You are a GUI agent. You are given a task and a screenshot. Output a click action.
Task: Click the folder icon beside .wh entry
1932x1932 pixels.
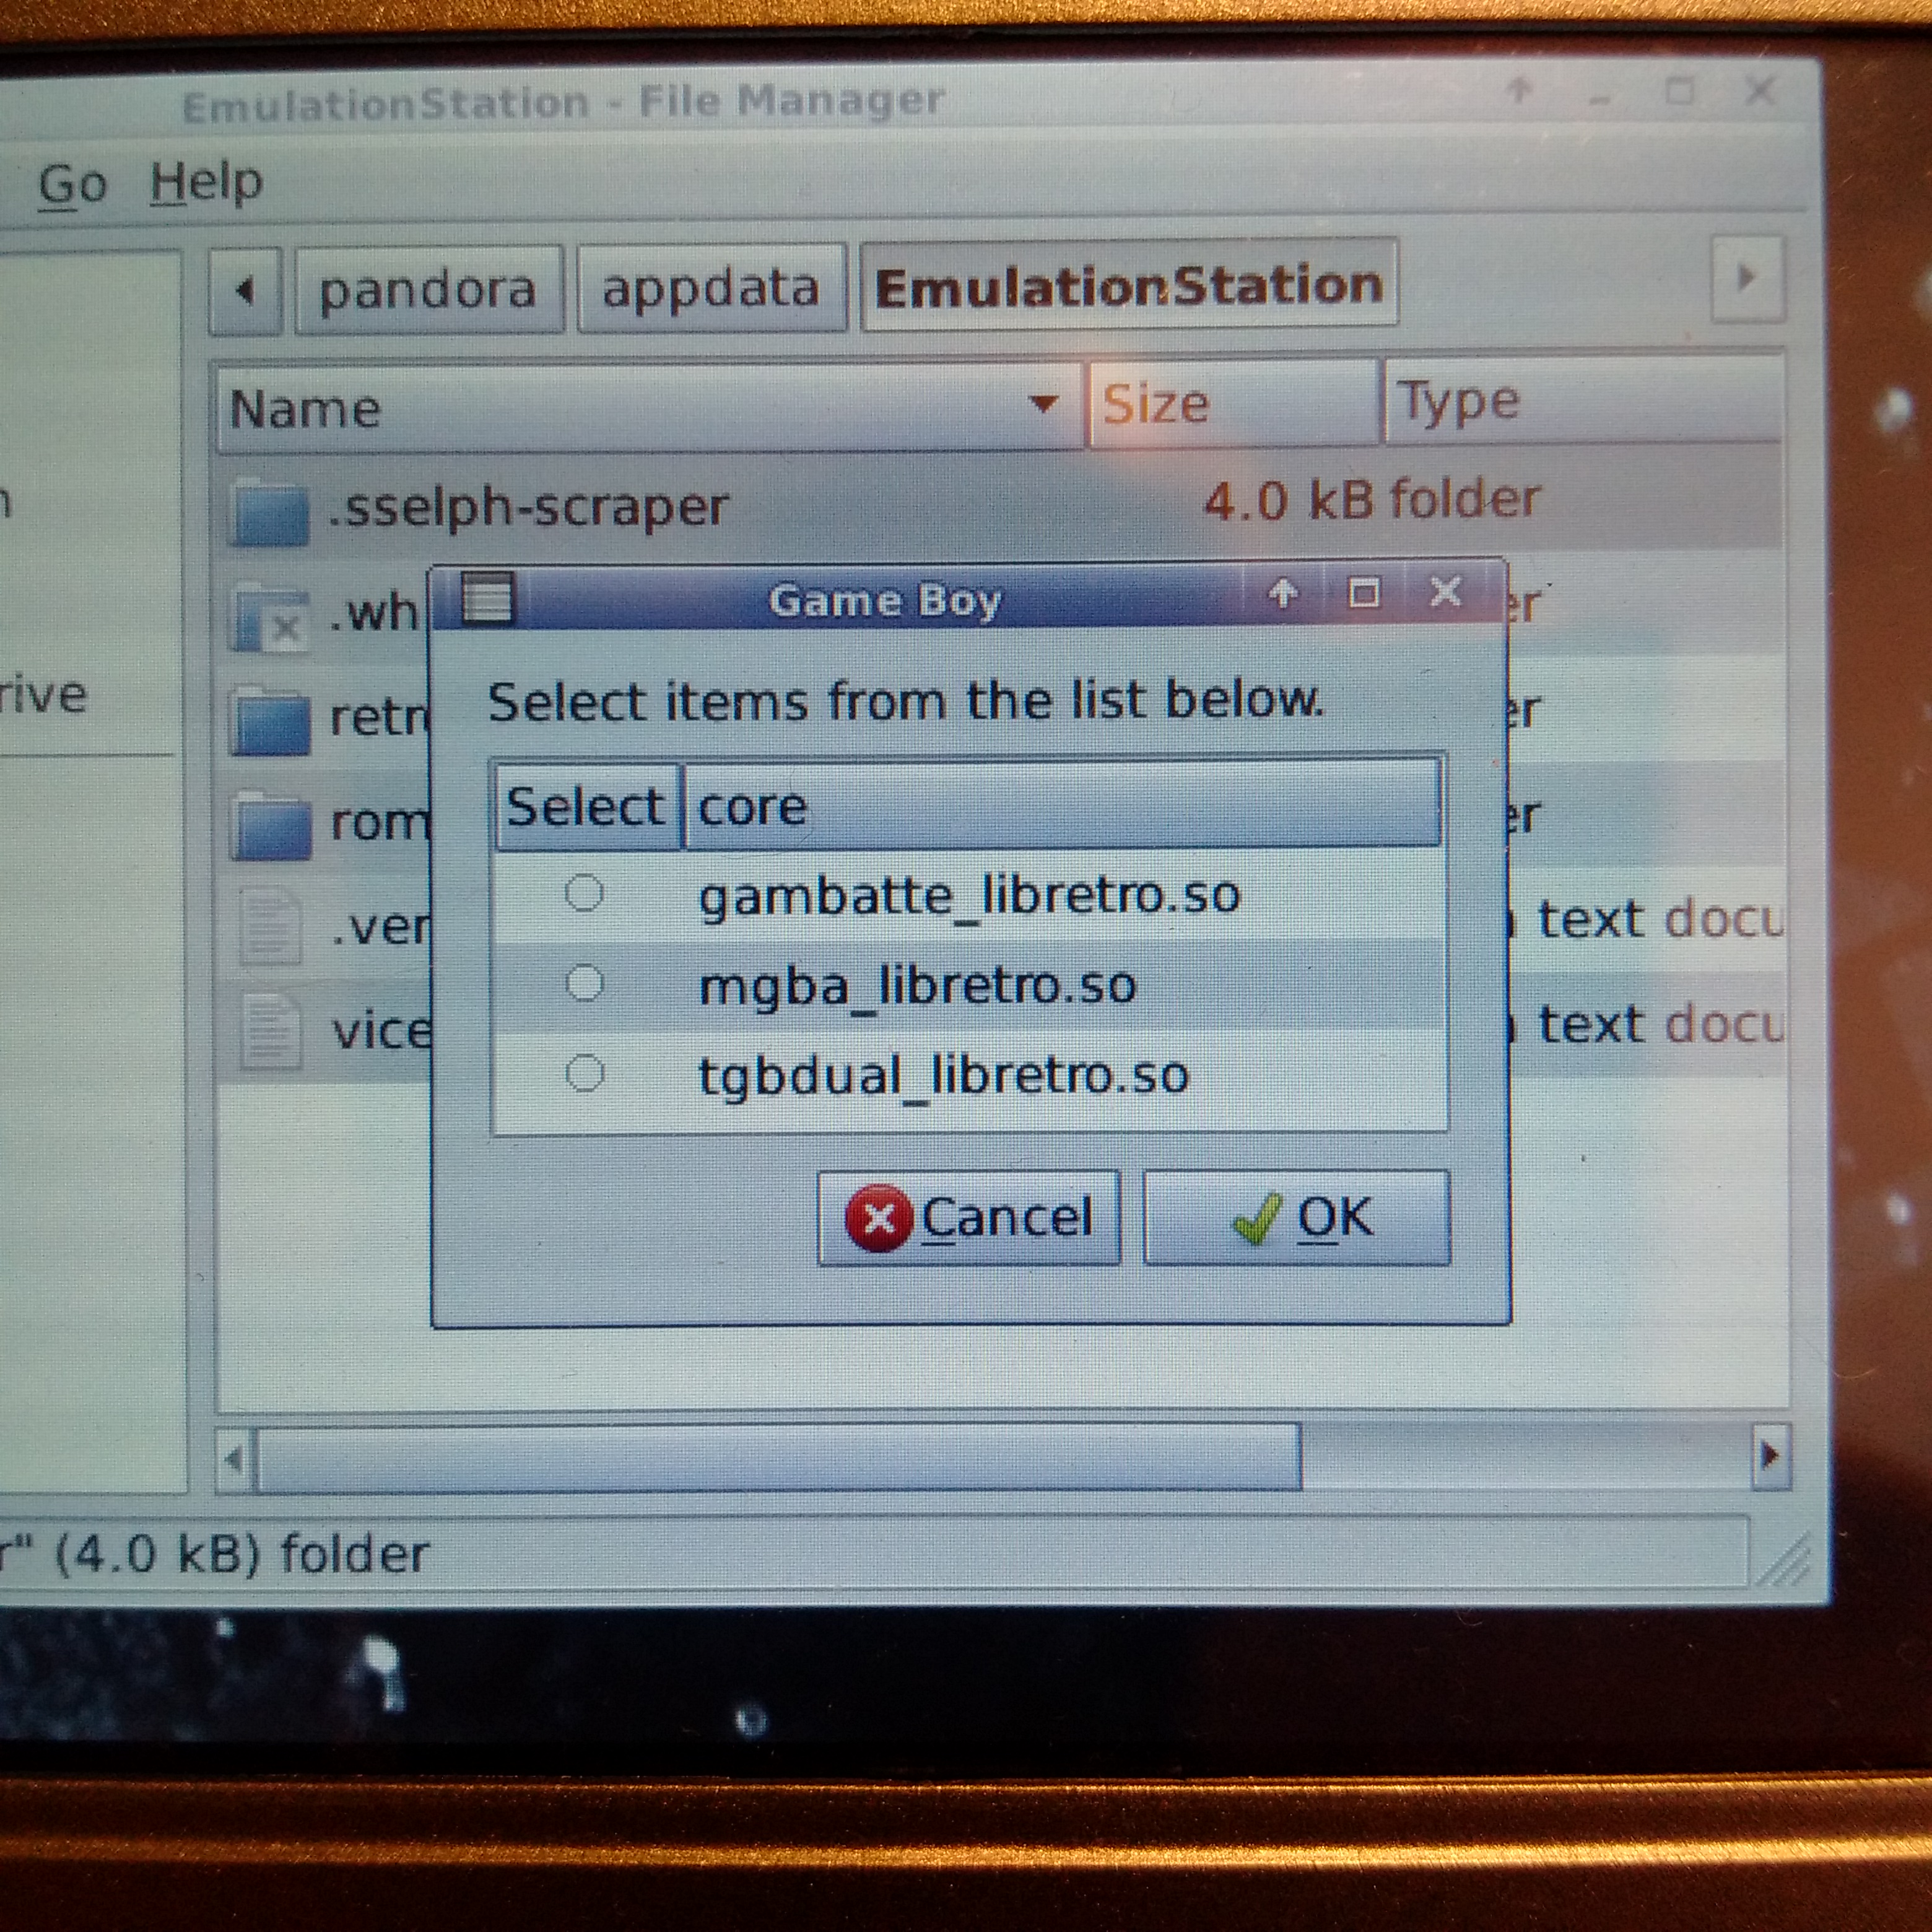click(268, 618)
